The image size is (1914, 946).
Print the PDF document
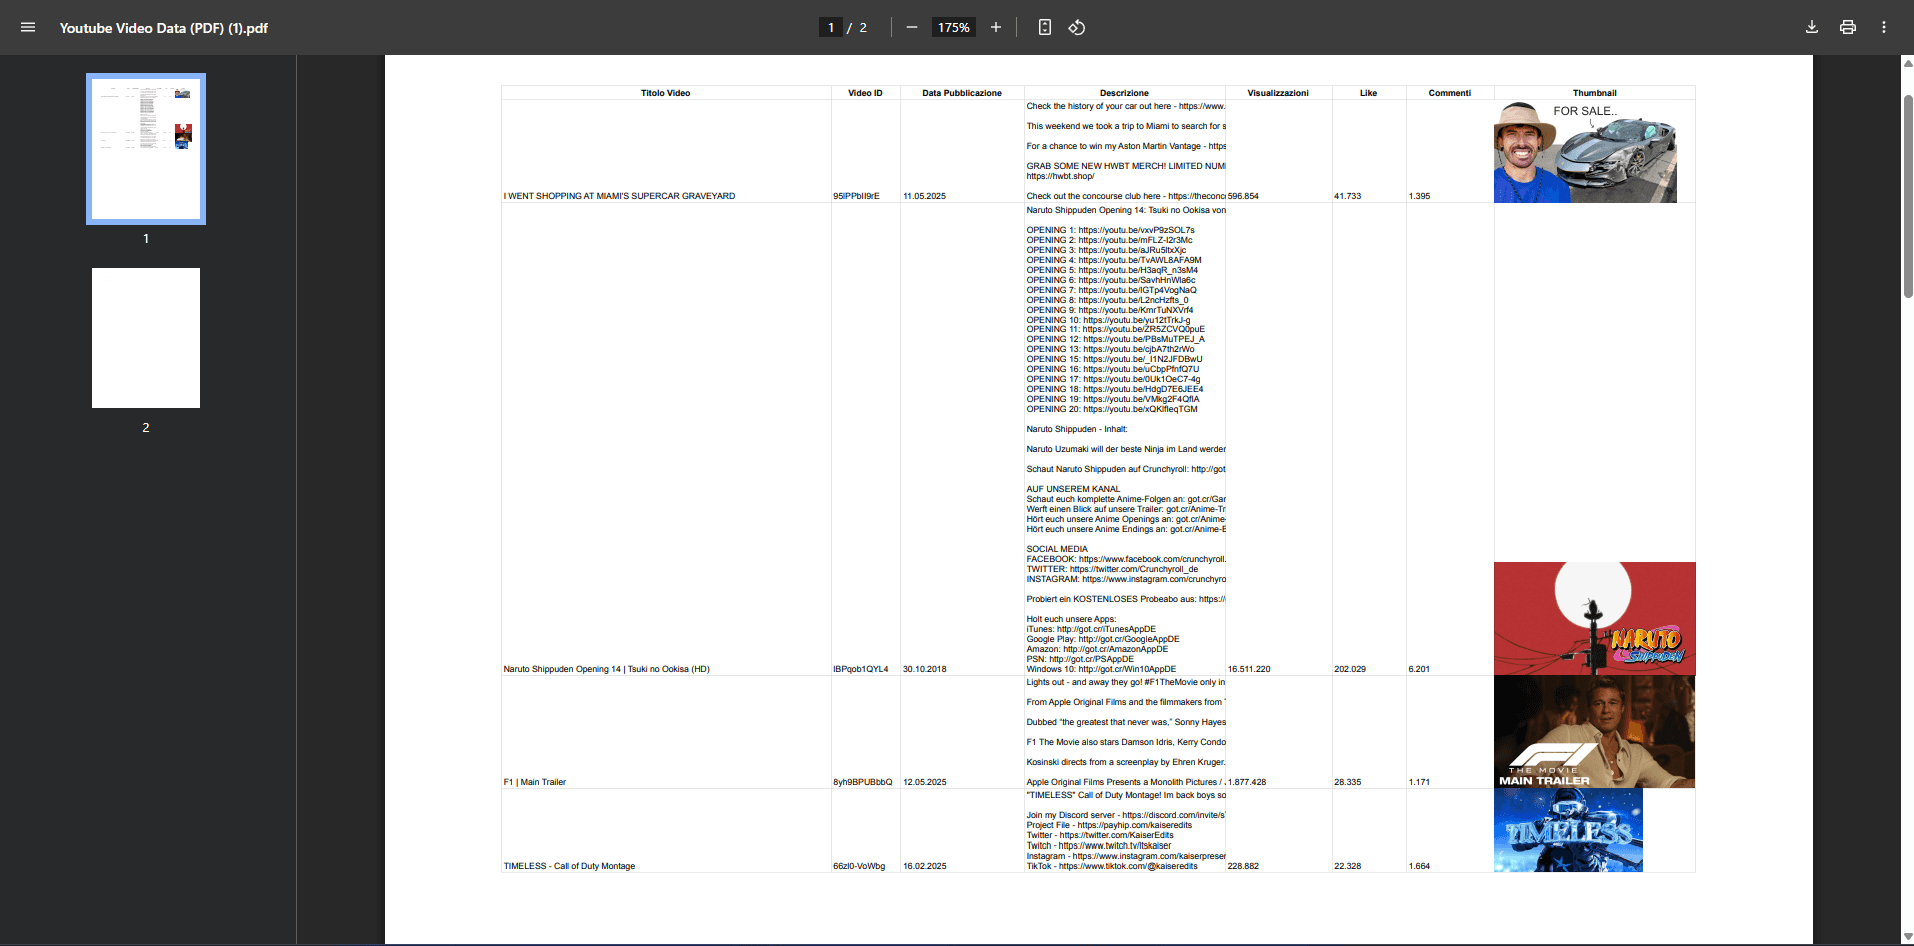[x=1848, y=27]
